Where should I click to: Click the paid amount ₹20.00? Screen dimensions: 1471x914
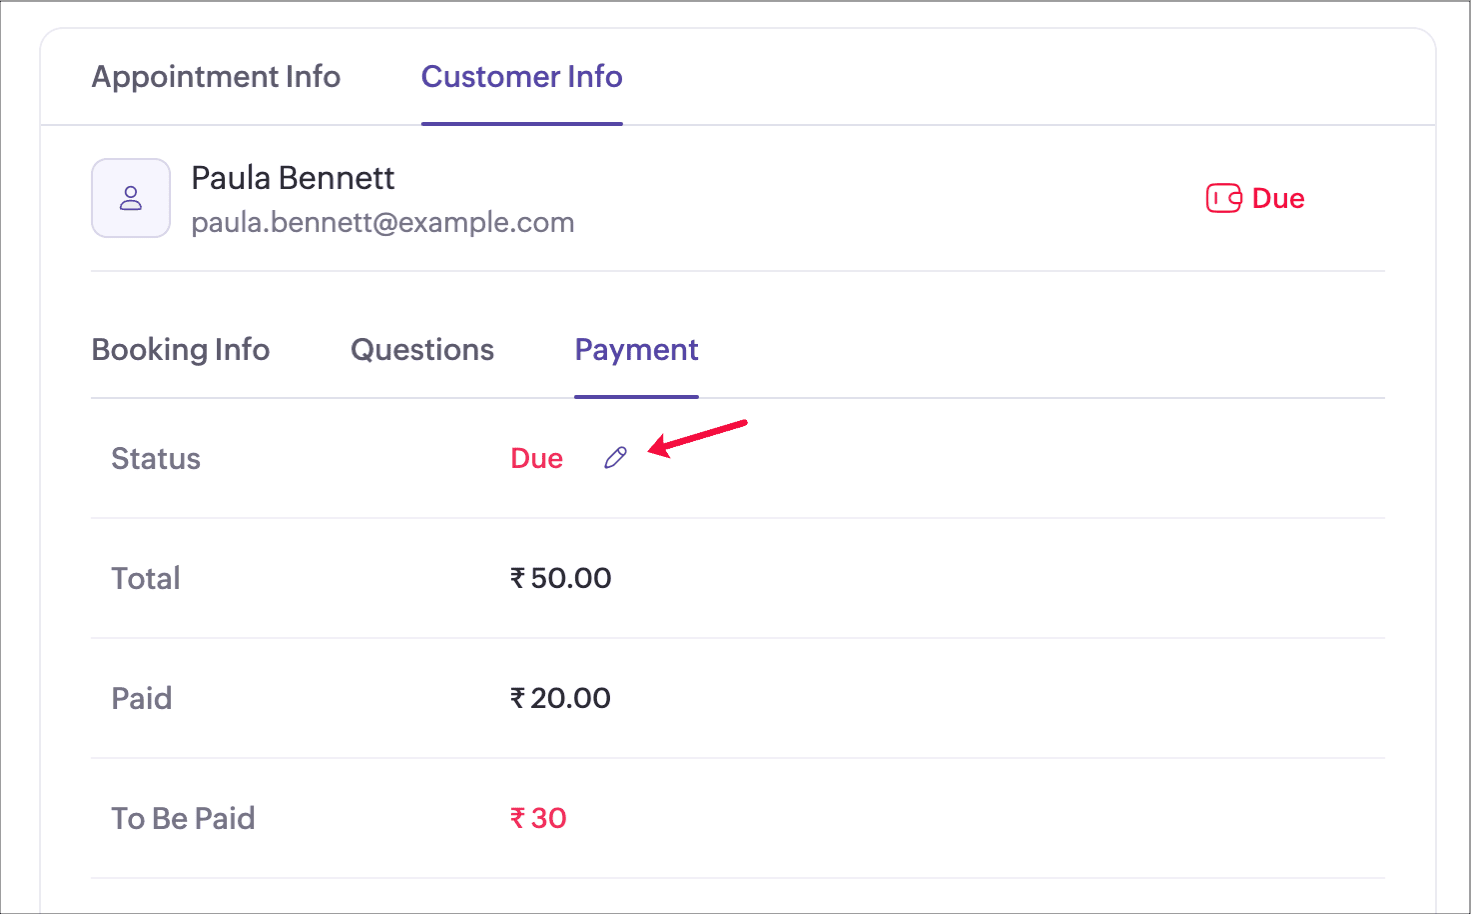[x=561, y=698]
